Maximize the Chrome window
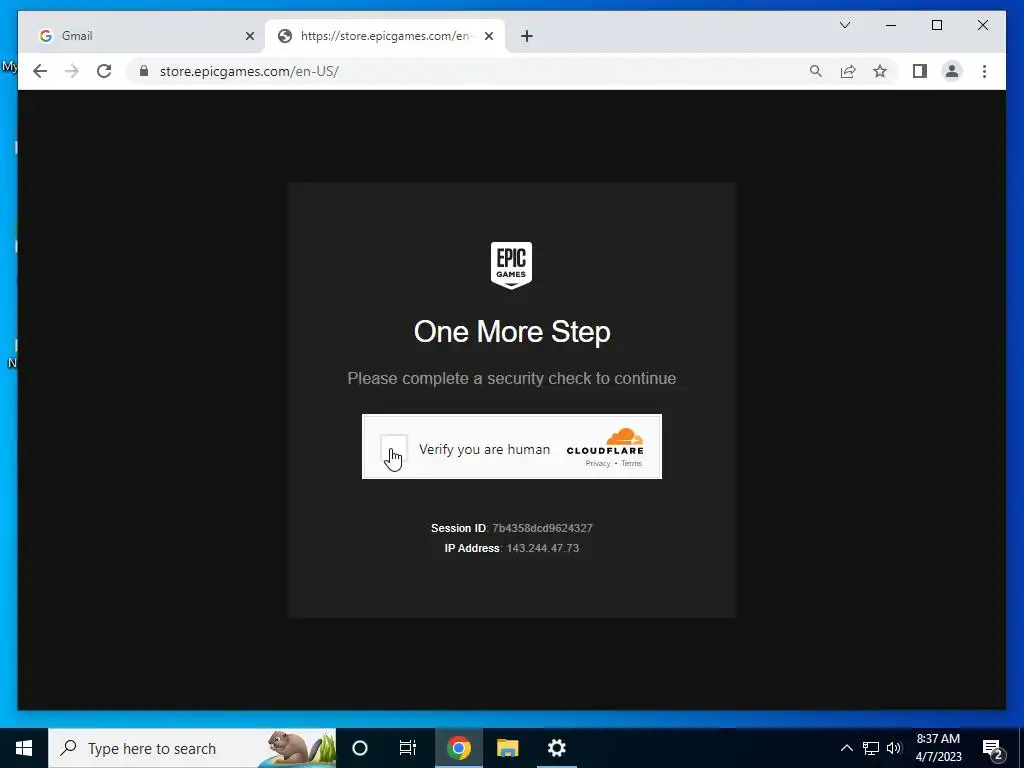The image size is (1024, 768). tap(936, 25)
